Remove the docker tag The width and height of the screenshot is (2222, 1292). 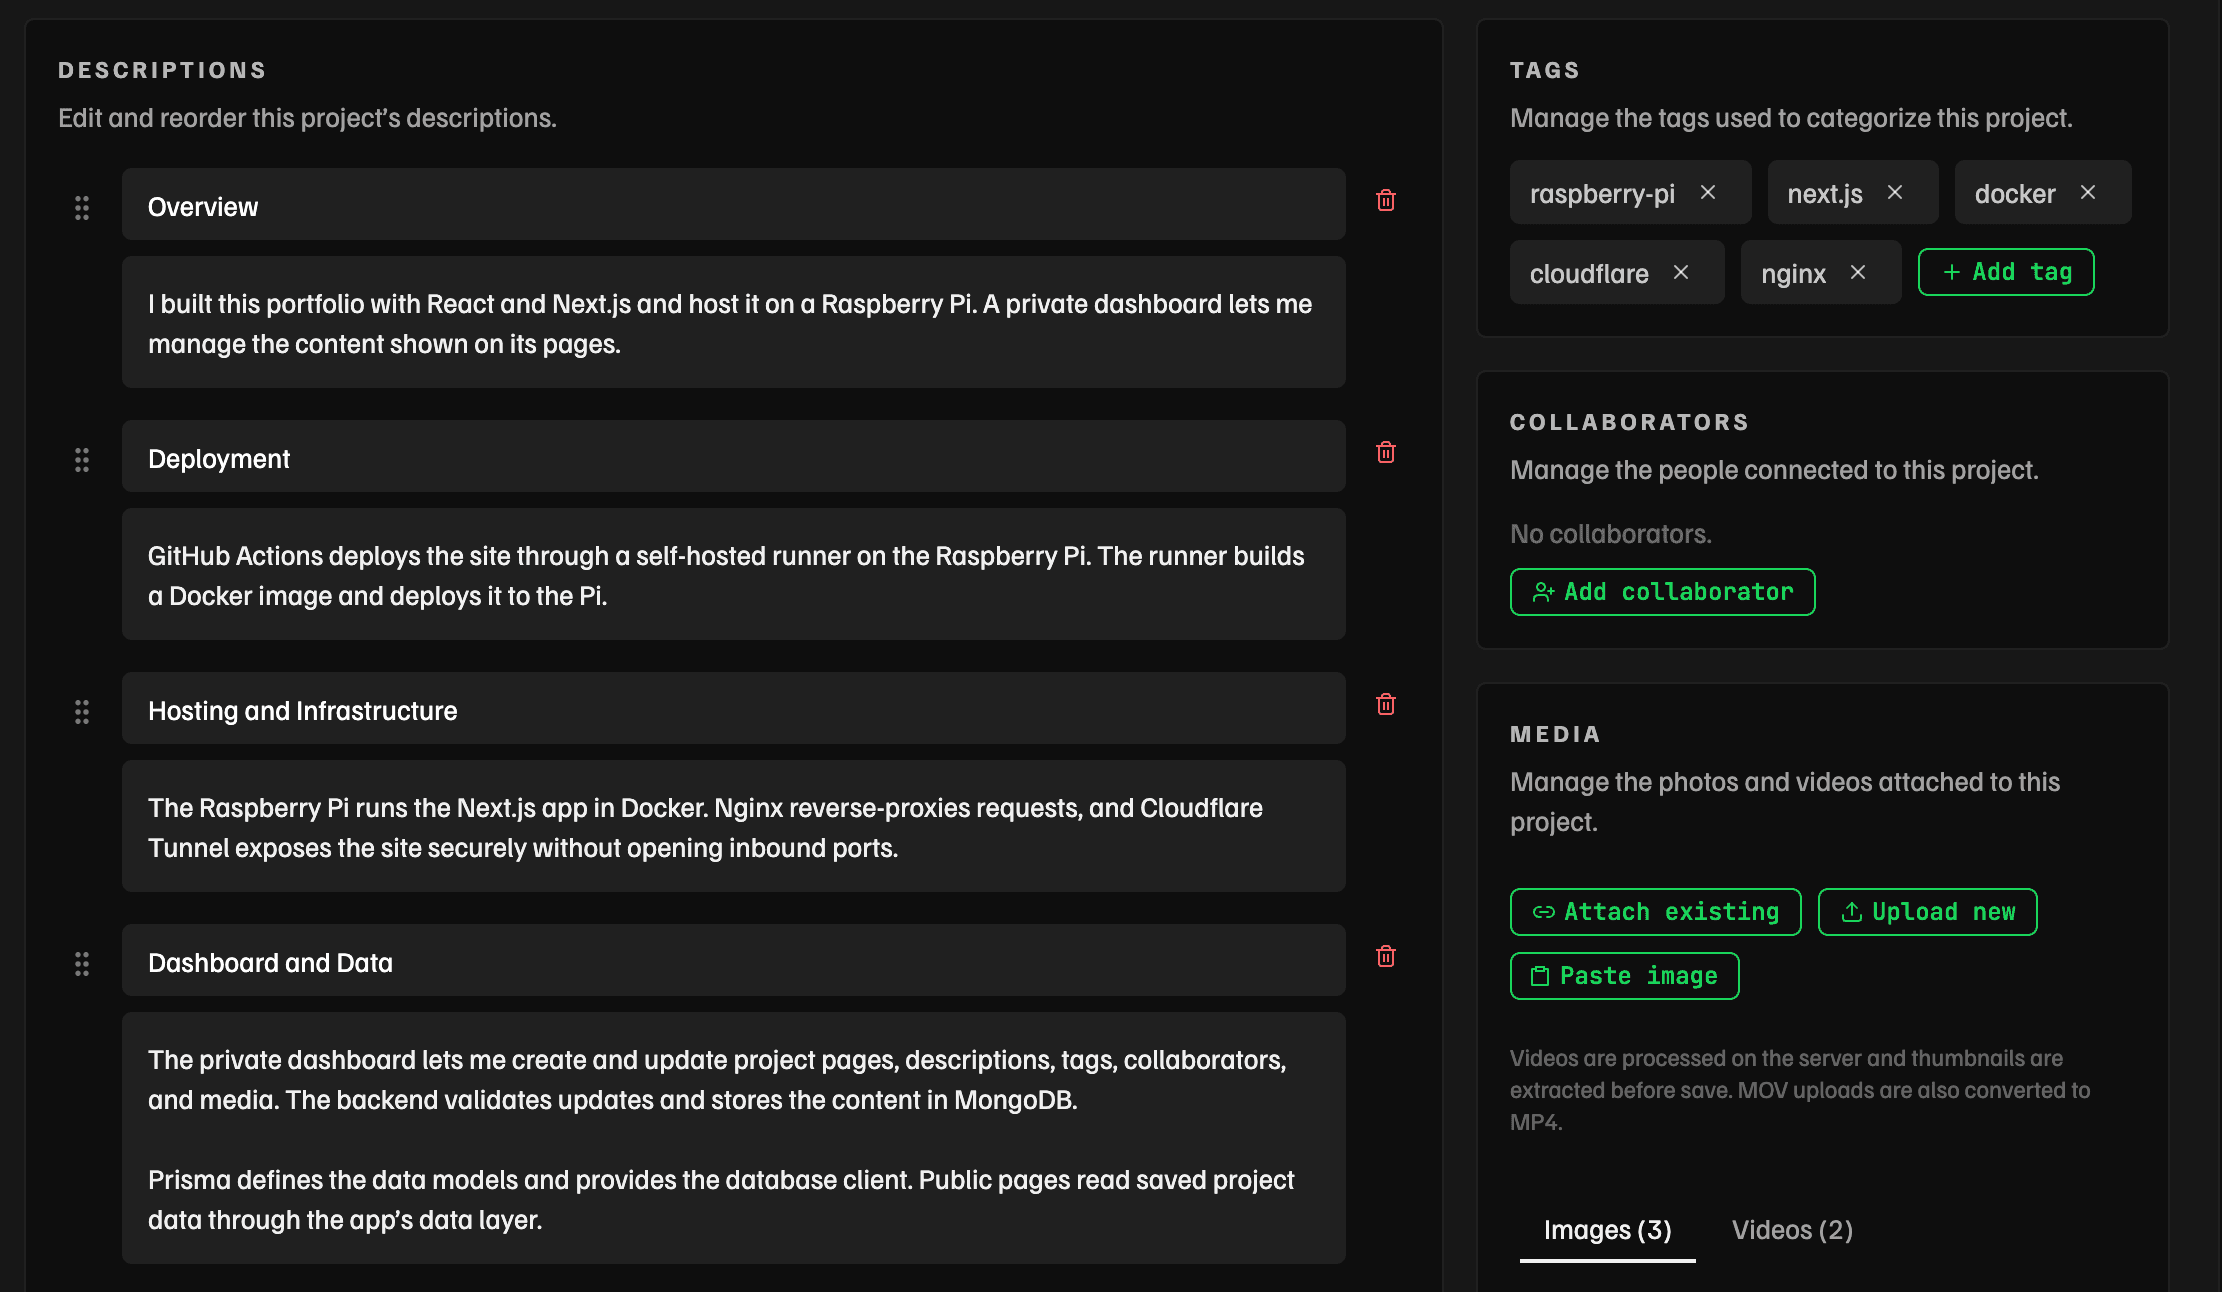pyautogui.click(x=2088, y=192)
